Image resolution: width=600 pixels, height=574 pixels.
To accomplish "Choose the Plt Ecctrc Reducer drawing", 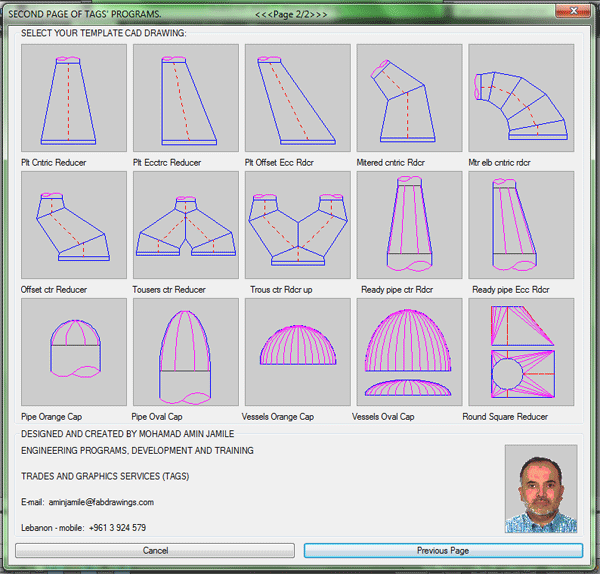I will 185,98.
